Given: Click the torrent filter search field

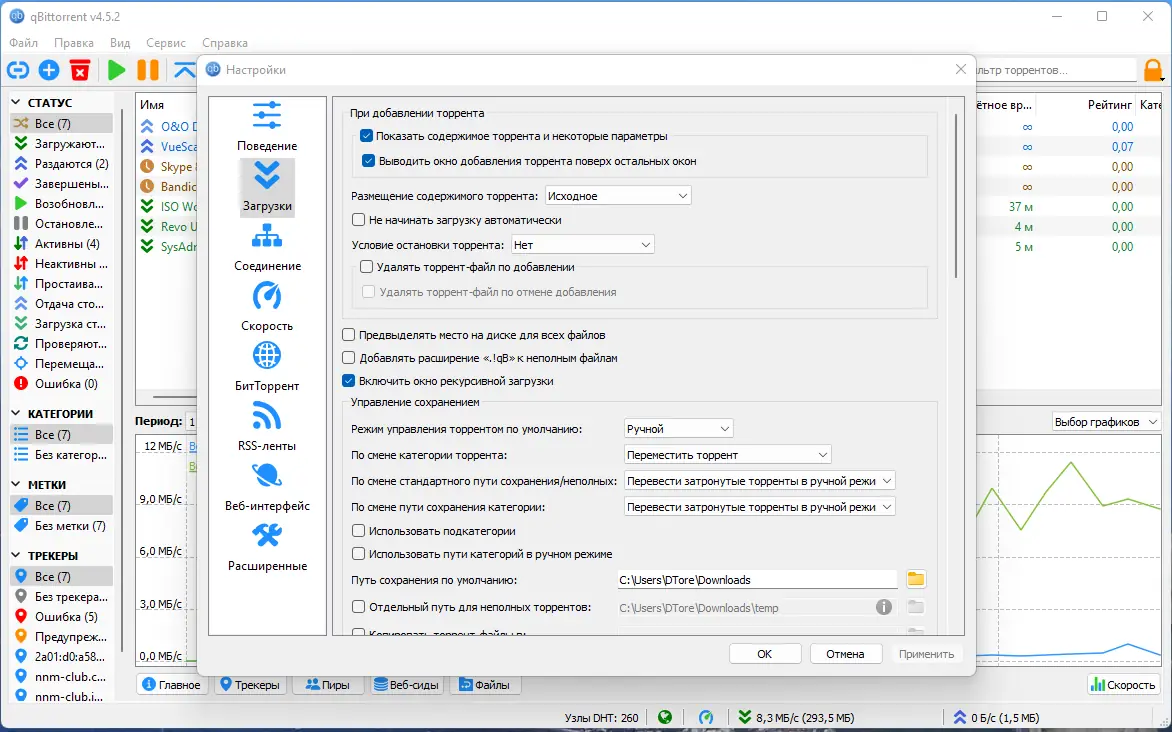Looking at the screenshot, I should point(1055,70).
